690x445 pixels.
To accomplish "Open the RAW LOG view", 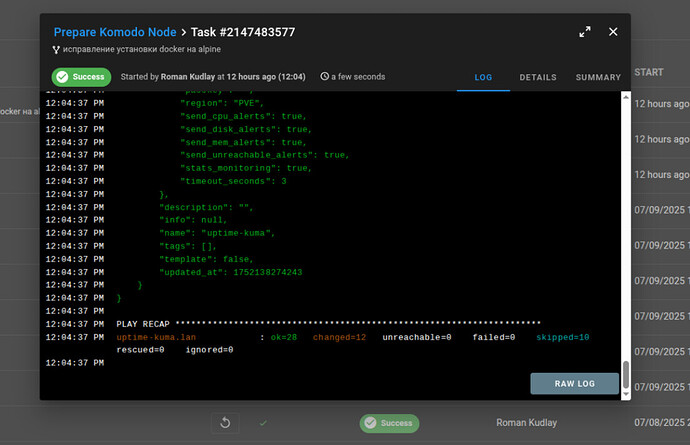I will point(574,384).
